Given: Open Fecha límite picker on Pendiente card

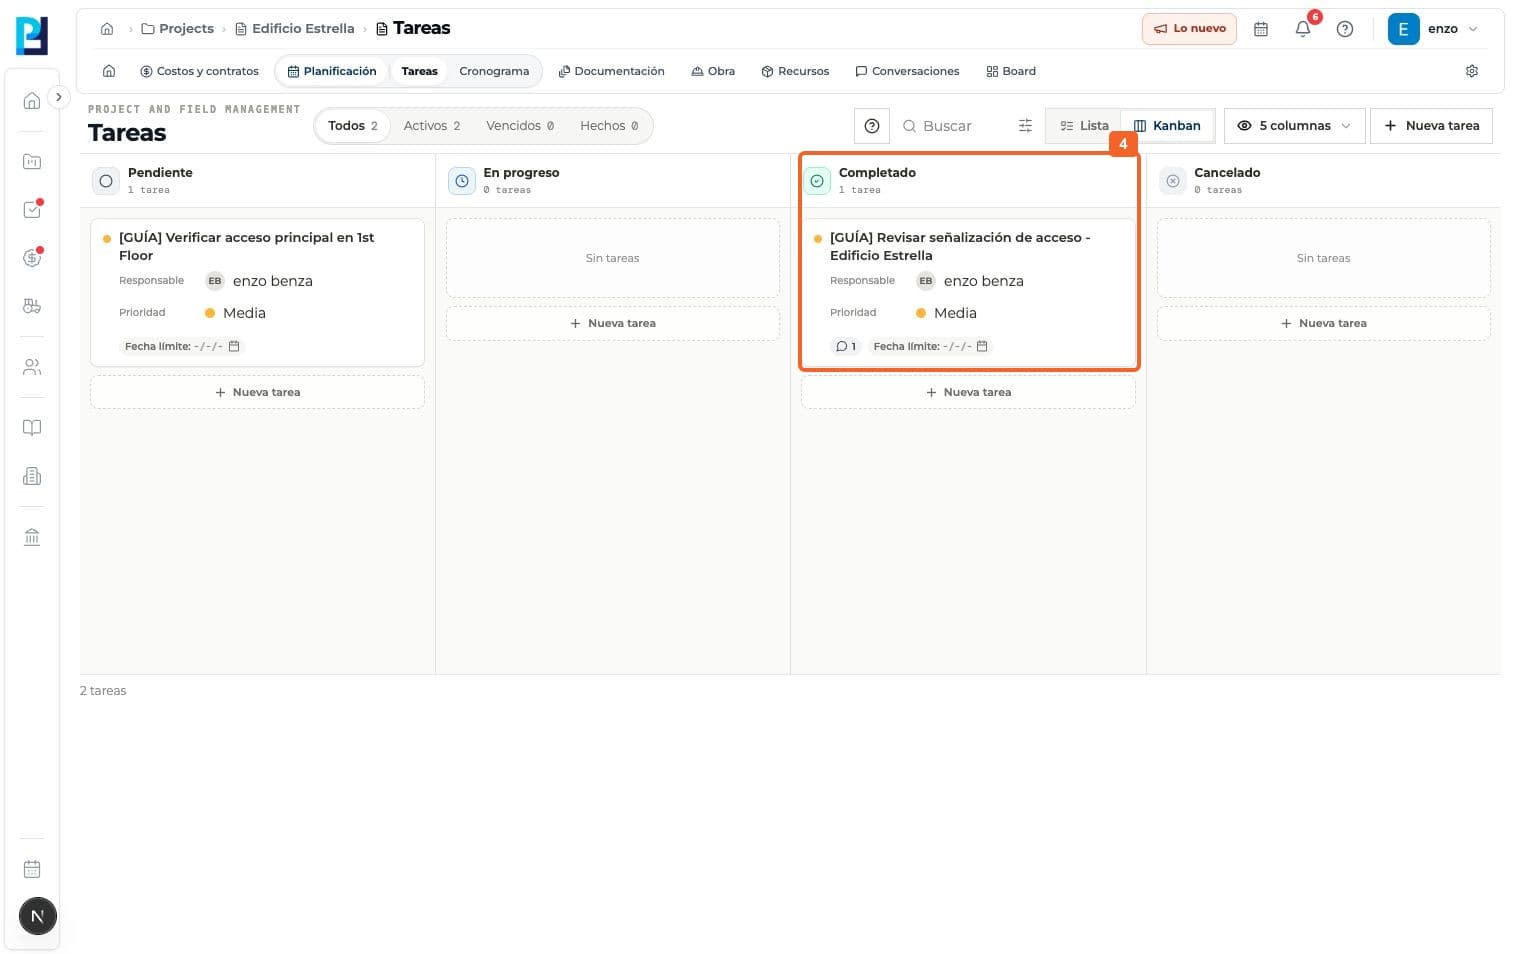Looking at the screenshot, I should 182,346.
